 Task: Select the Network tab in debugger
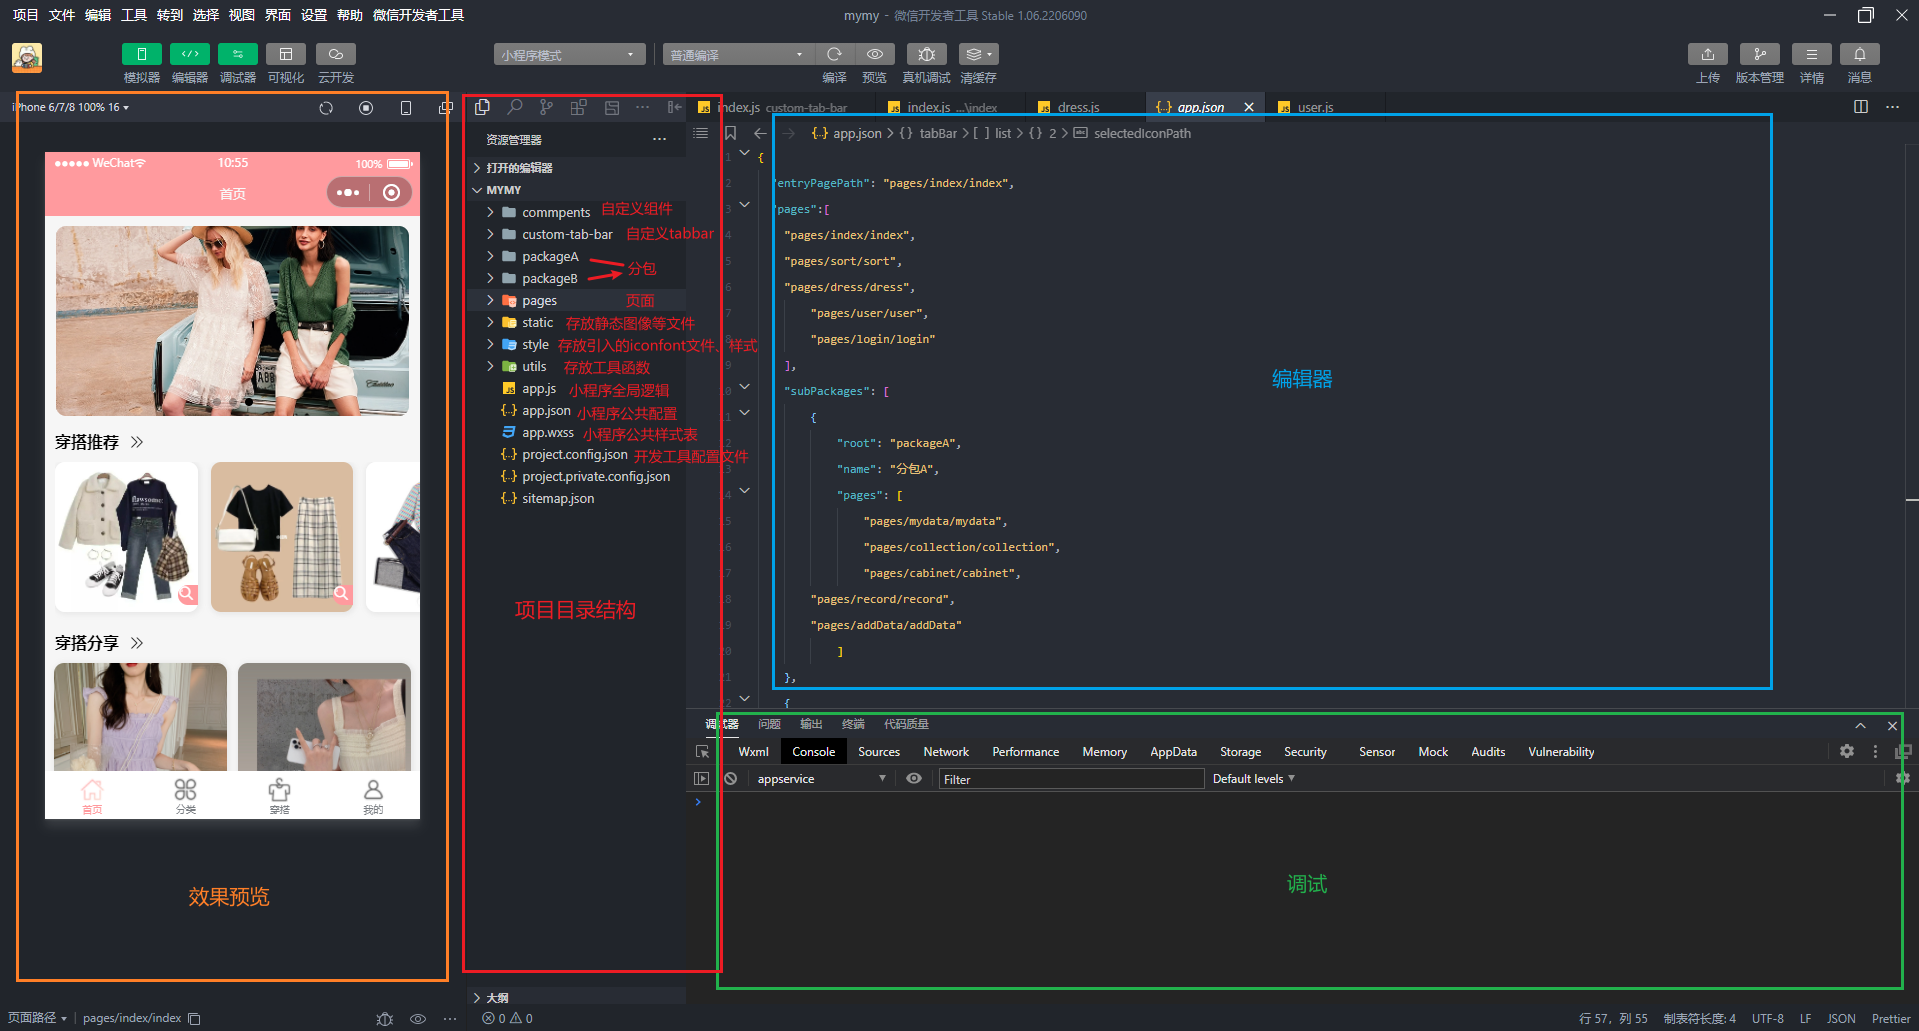pos(946,752)
